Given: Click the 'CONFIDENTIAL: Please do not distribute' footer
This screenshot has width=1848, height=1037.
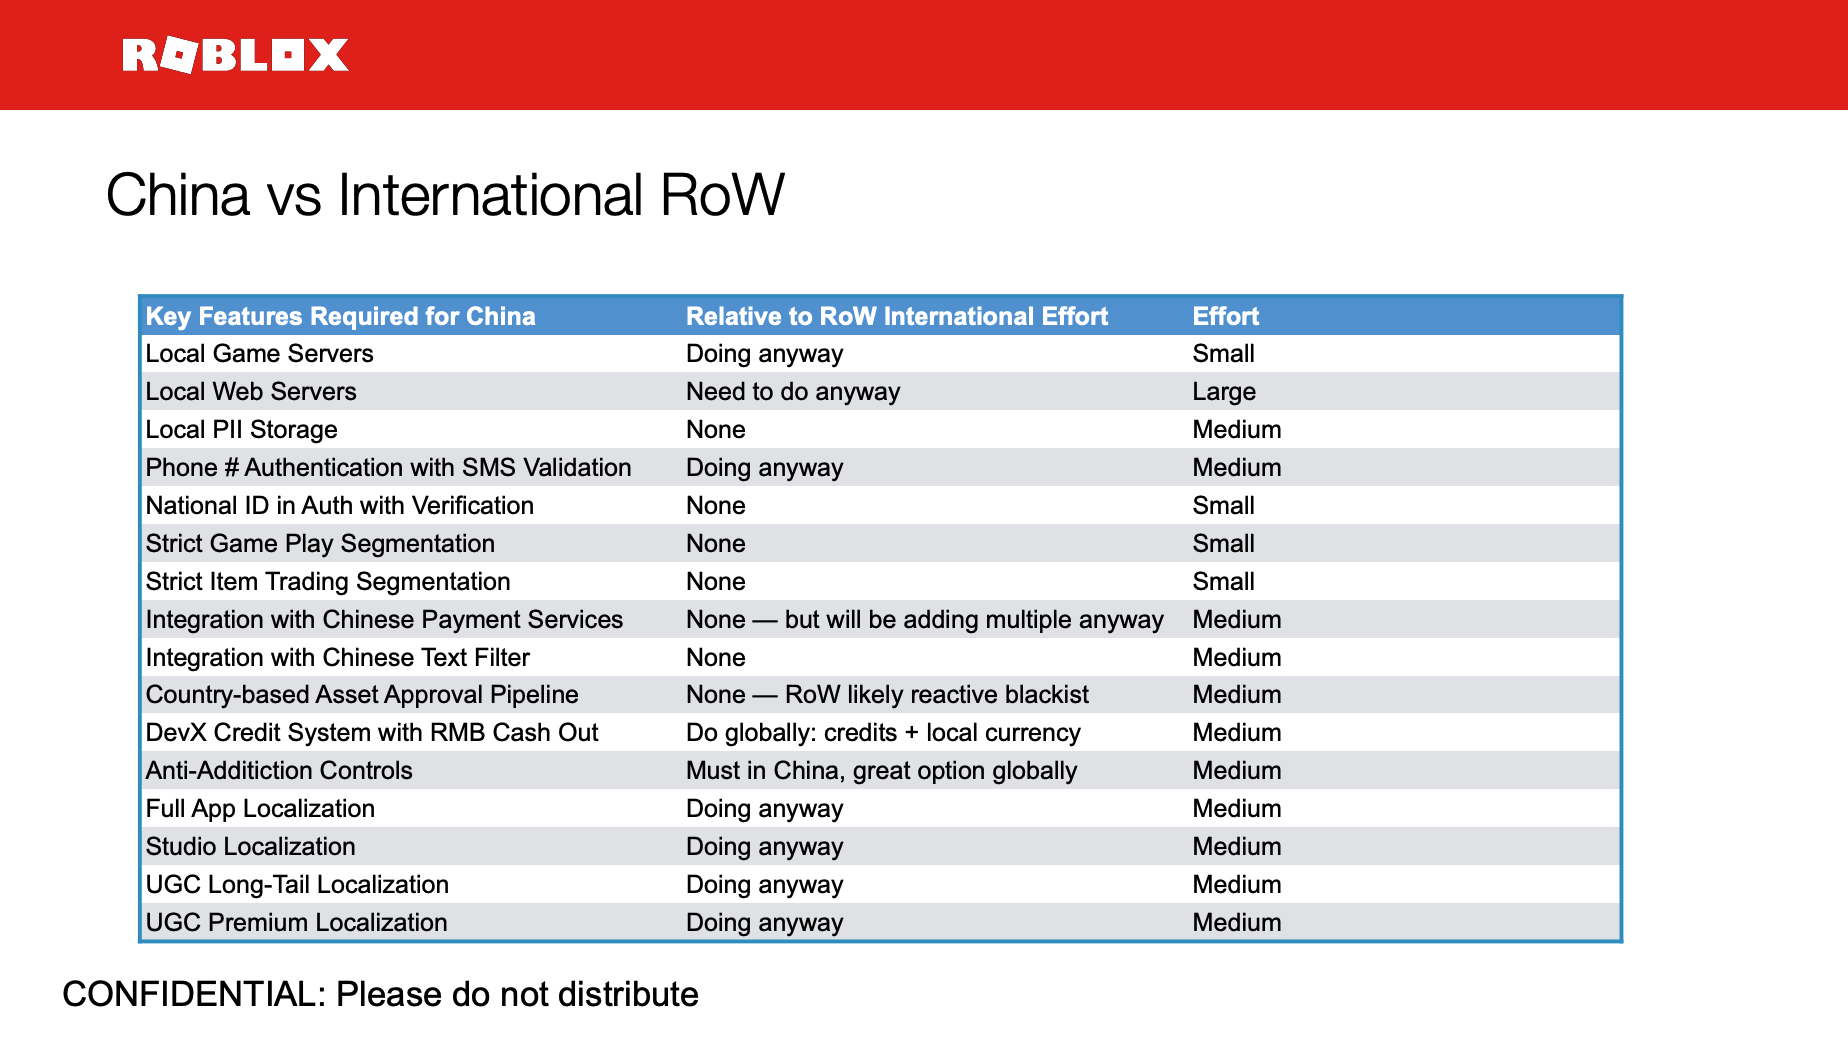Looking at the screenshot, I should (x=380, y=995).
